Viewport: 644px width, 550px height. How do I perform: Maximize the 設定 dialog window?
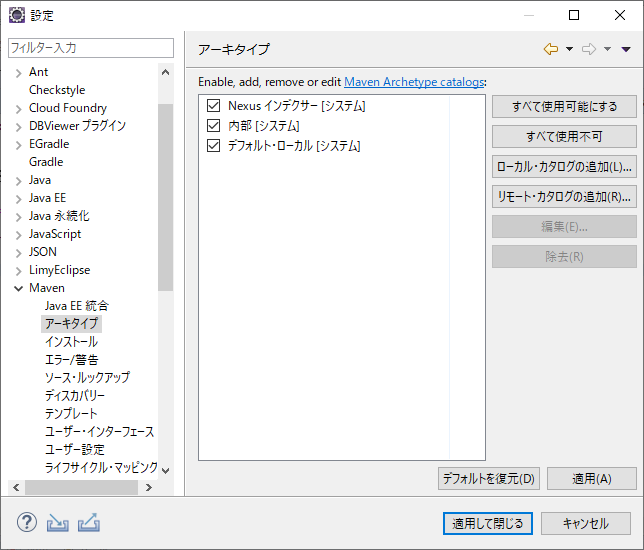574,15
